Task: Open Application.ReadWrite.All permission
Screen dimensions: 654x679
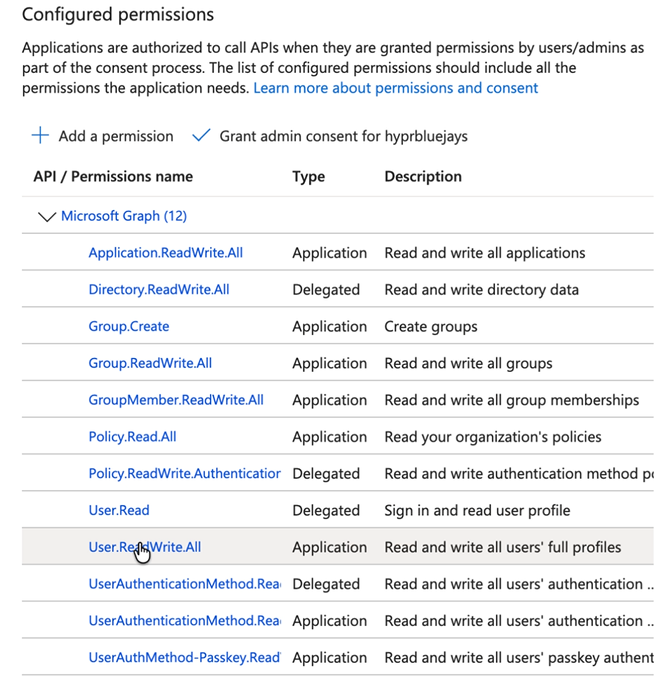Action: 165,253
